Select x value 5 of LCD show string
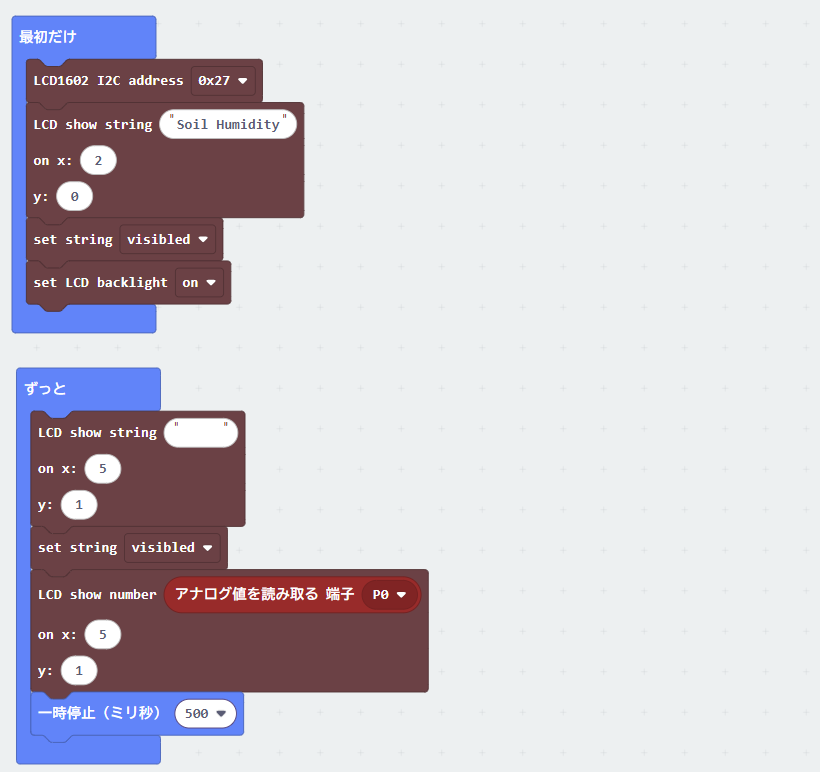The width and height of the screenshot is (820, 772). 103,469
